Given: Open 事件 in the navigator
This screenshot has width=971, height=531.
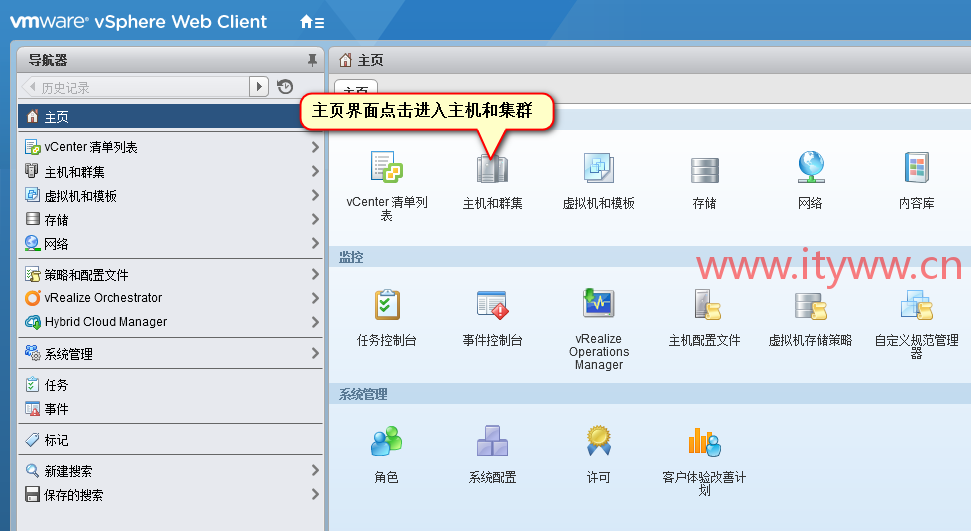Looking at the screenshot, I should (x=171, y=409).
